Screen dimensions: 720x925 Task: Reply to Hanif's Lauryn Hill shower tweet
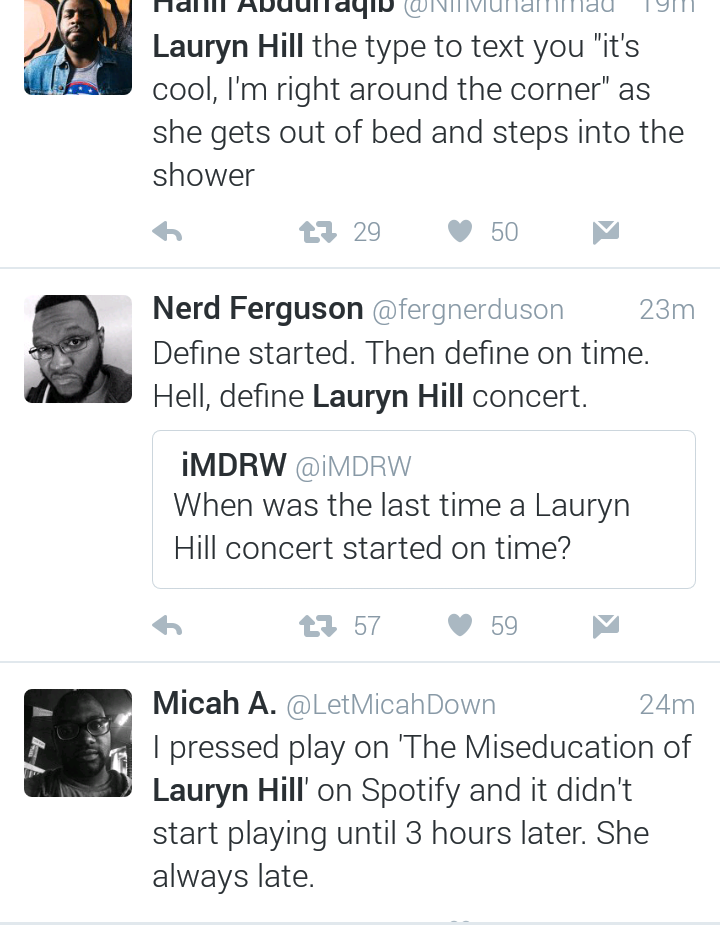pyautogui.click(x=168, y=232)
